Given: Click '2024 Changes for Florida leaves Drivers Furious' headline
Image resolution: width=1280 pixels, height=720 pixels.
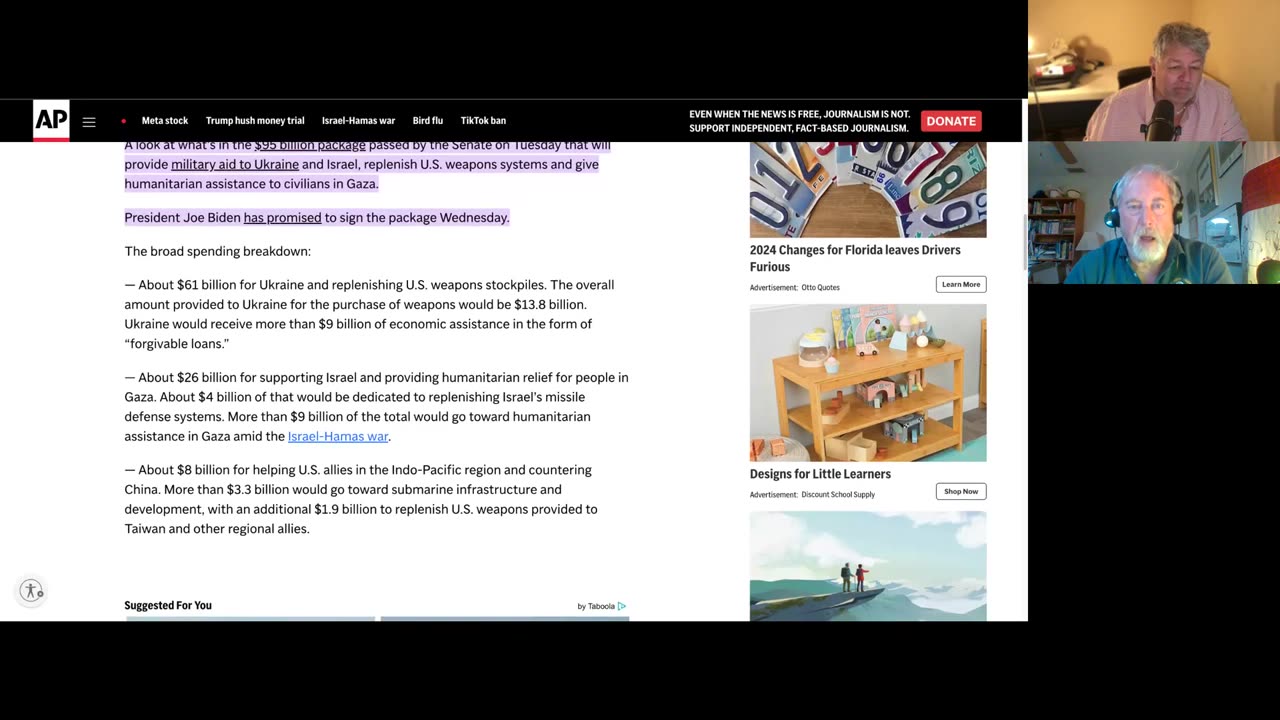Looking at the screenshot, I should (855, 258).
